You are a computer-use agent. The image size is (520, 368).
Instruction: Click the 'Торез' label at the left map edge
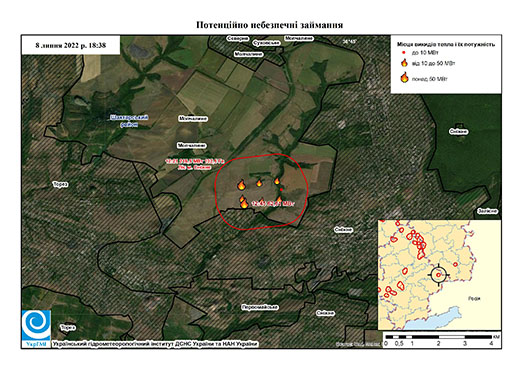click(60, 184)
